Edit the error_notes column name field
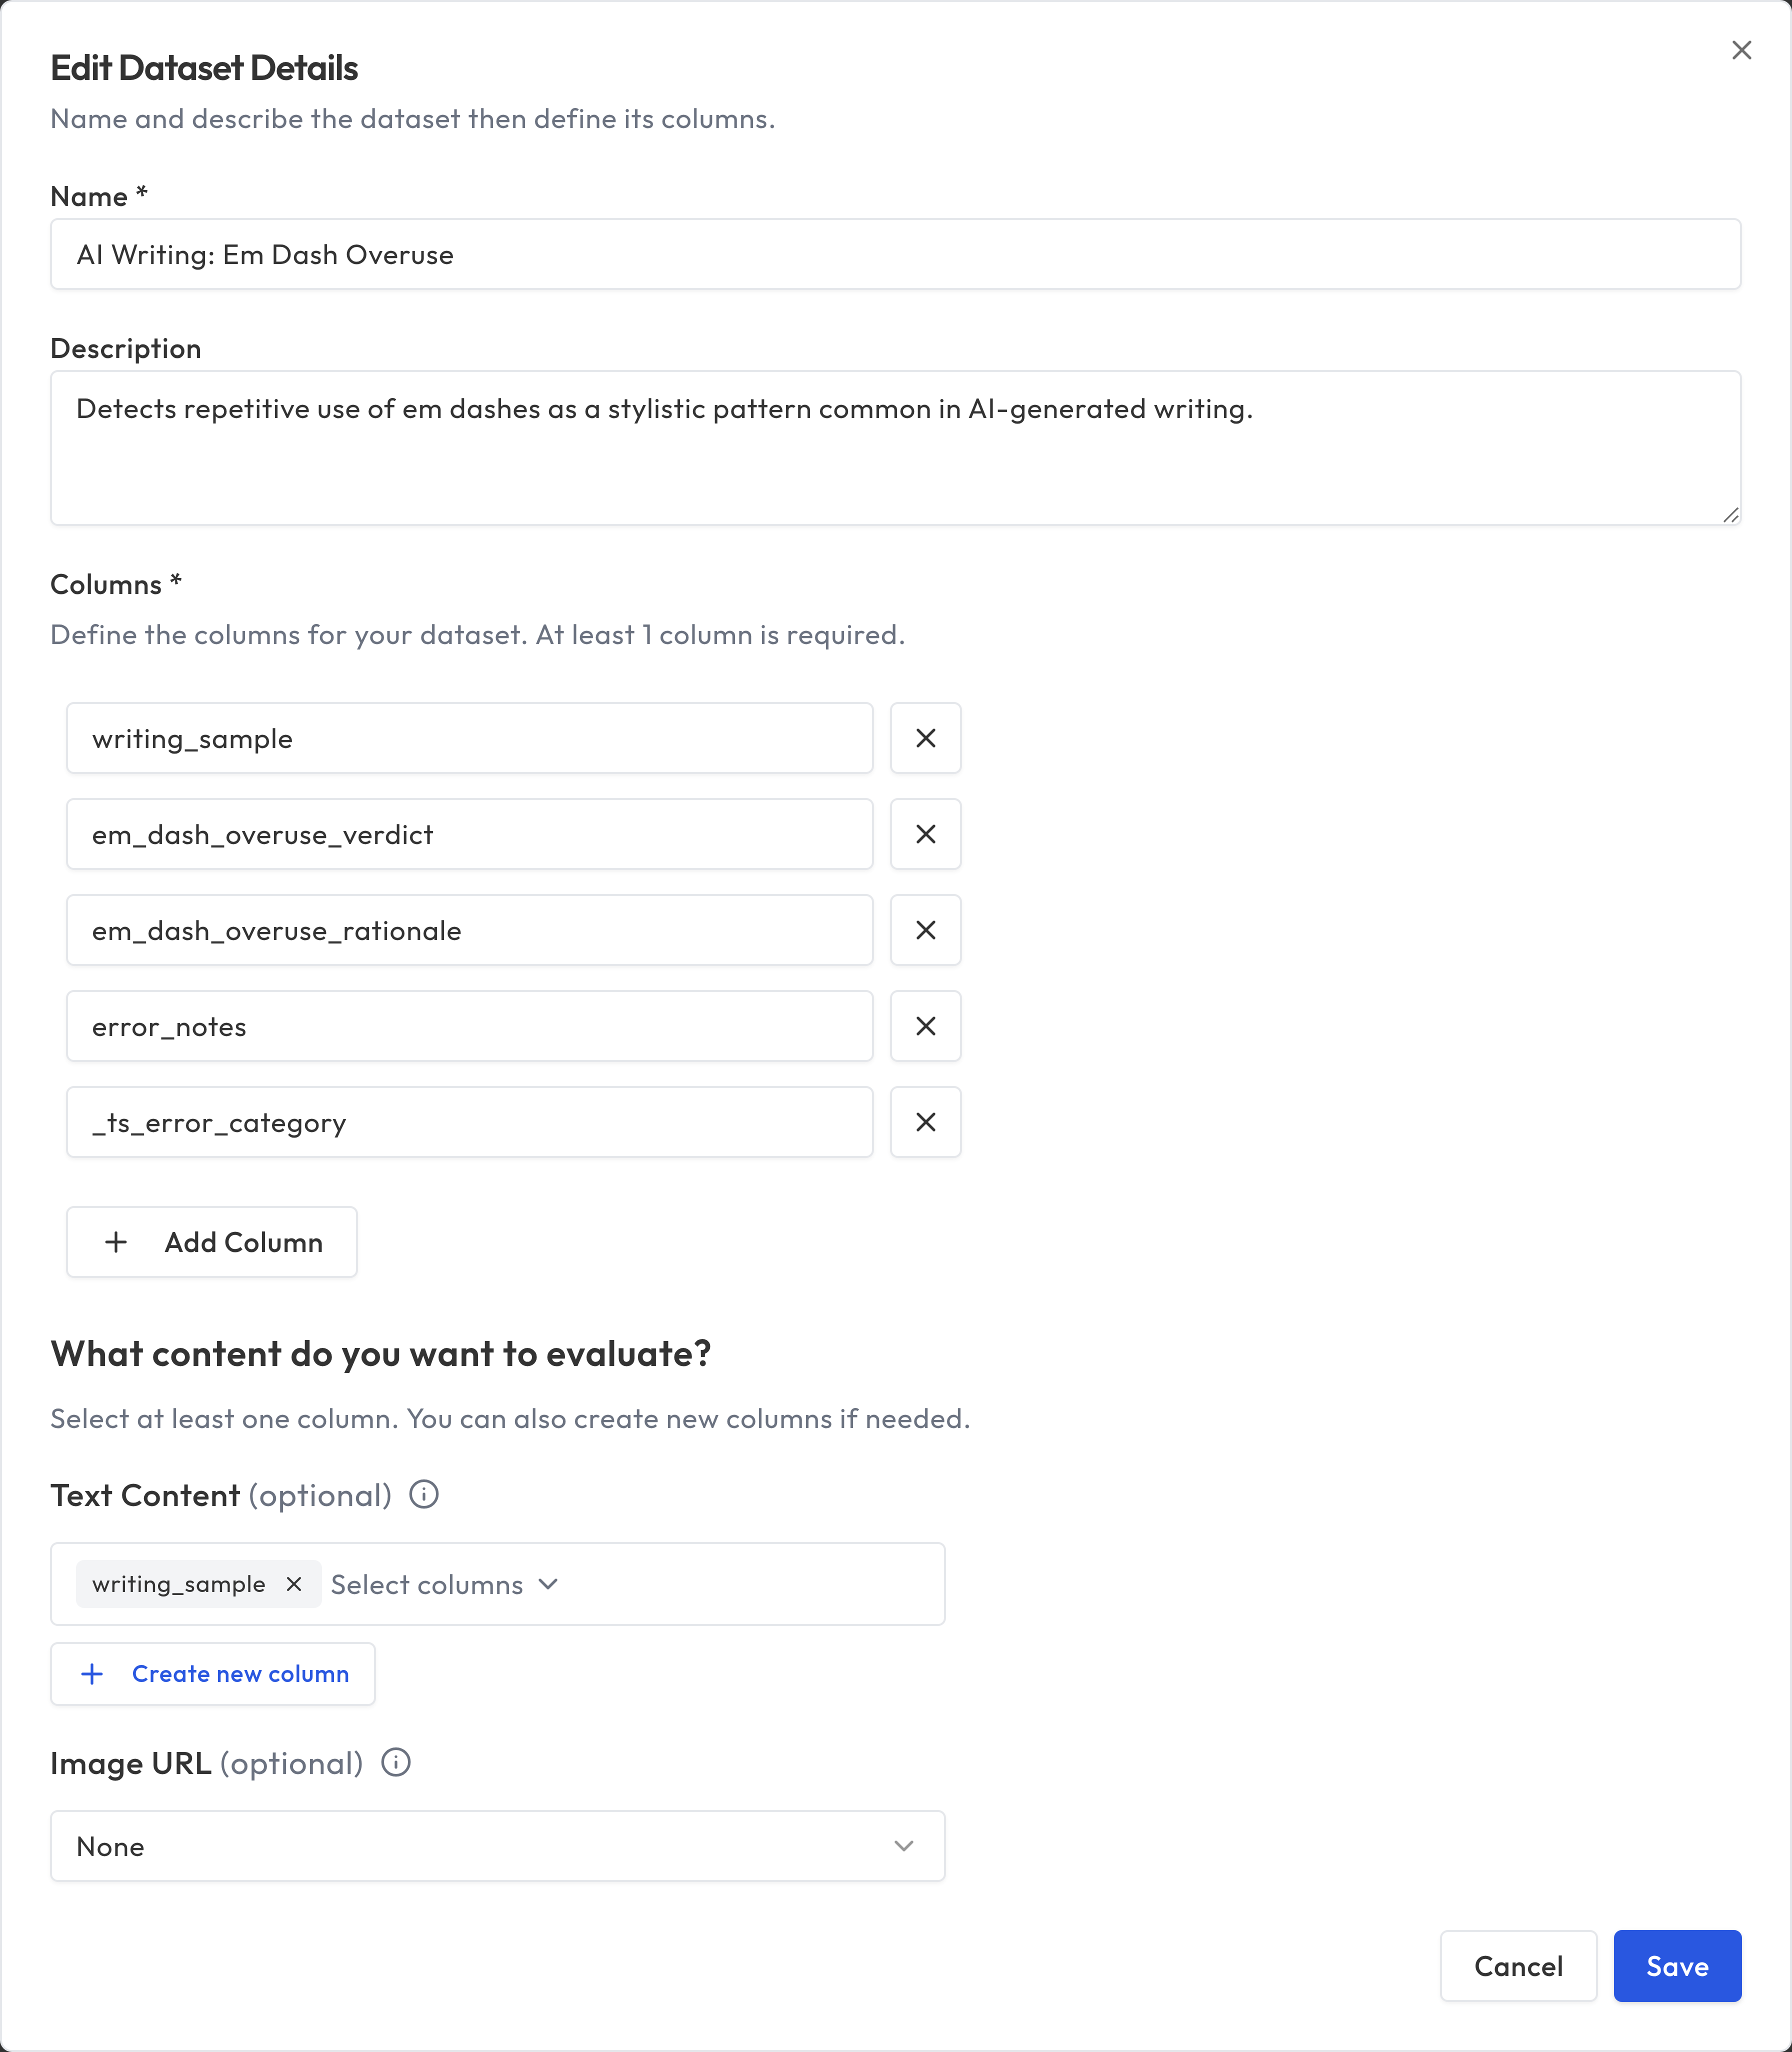Screen dimensions: 1792x2052 tap(469, 1026)
